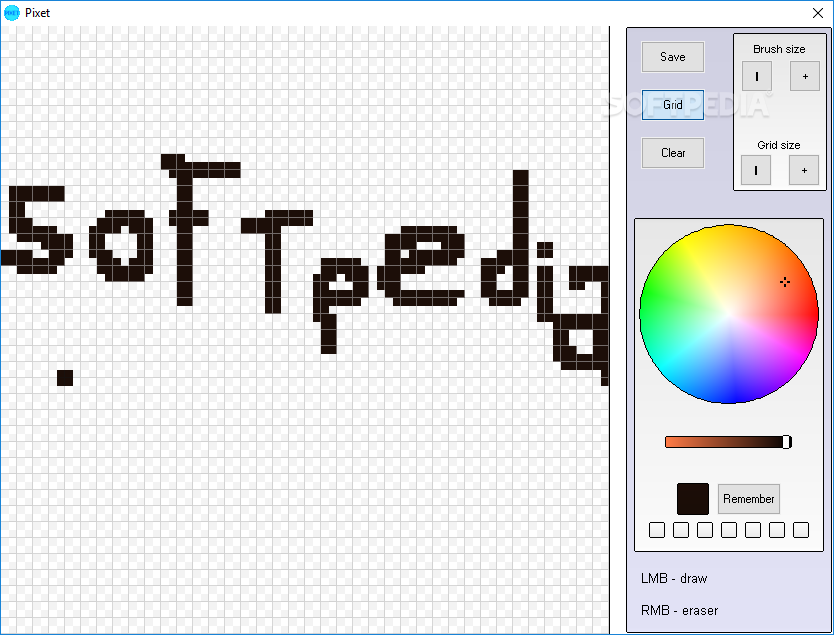Click the current color preview swatch
The height and width of the screenshot is (635, 834).
(693, 499)
